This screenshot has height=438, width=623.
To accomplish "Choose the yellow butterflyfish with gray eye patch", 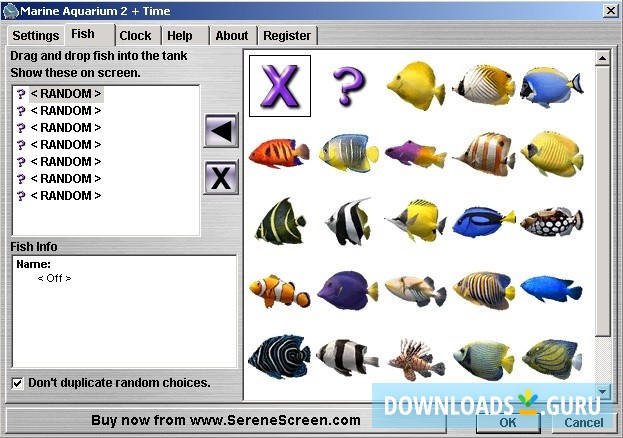I will (552, 154).
